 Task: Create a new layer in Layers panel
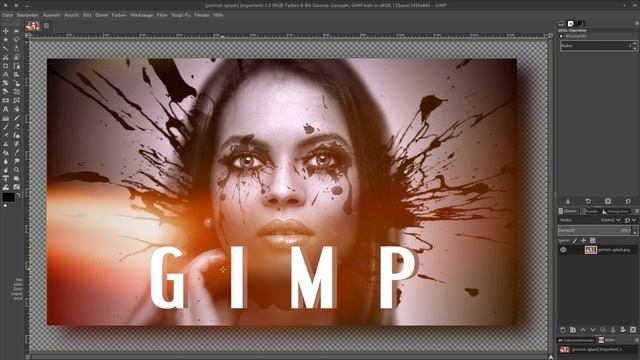coord(563,329)
